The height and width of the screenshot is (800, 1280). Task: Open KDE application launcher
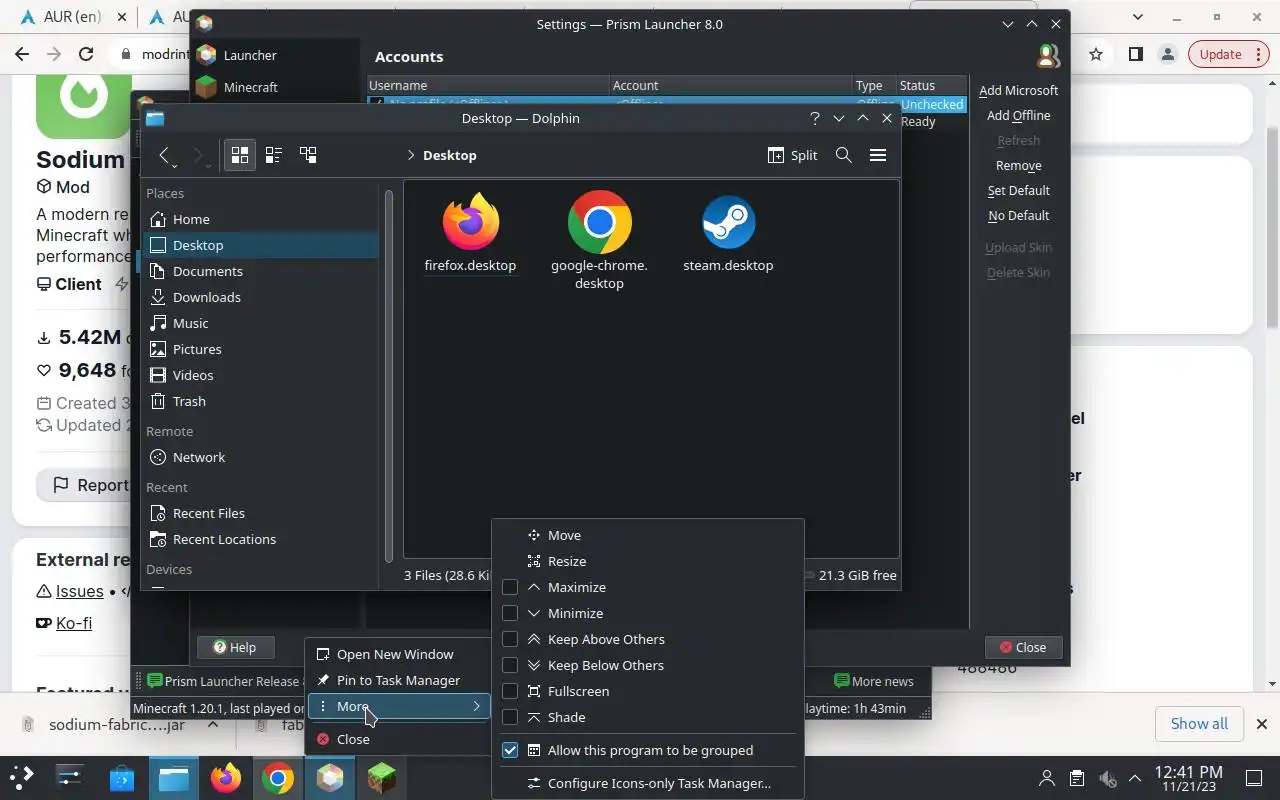(22, 777)
